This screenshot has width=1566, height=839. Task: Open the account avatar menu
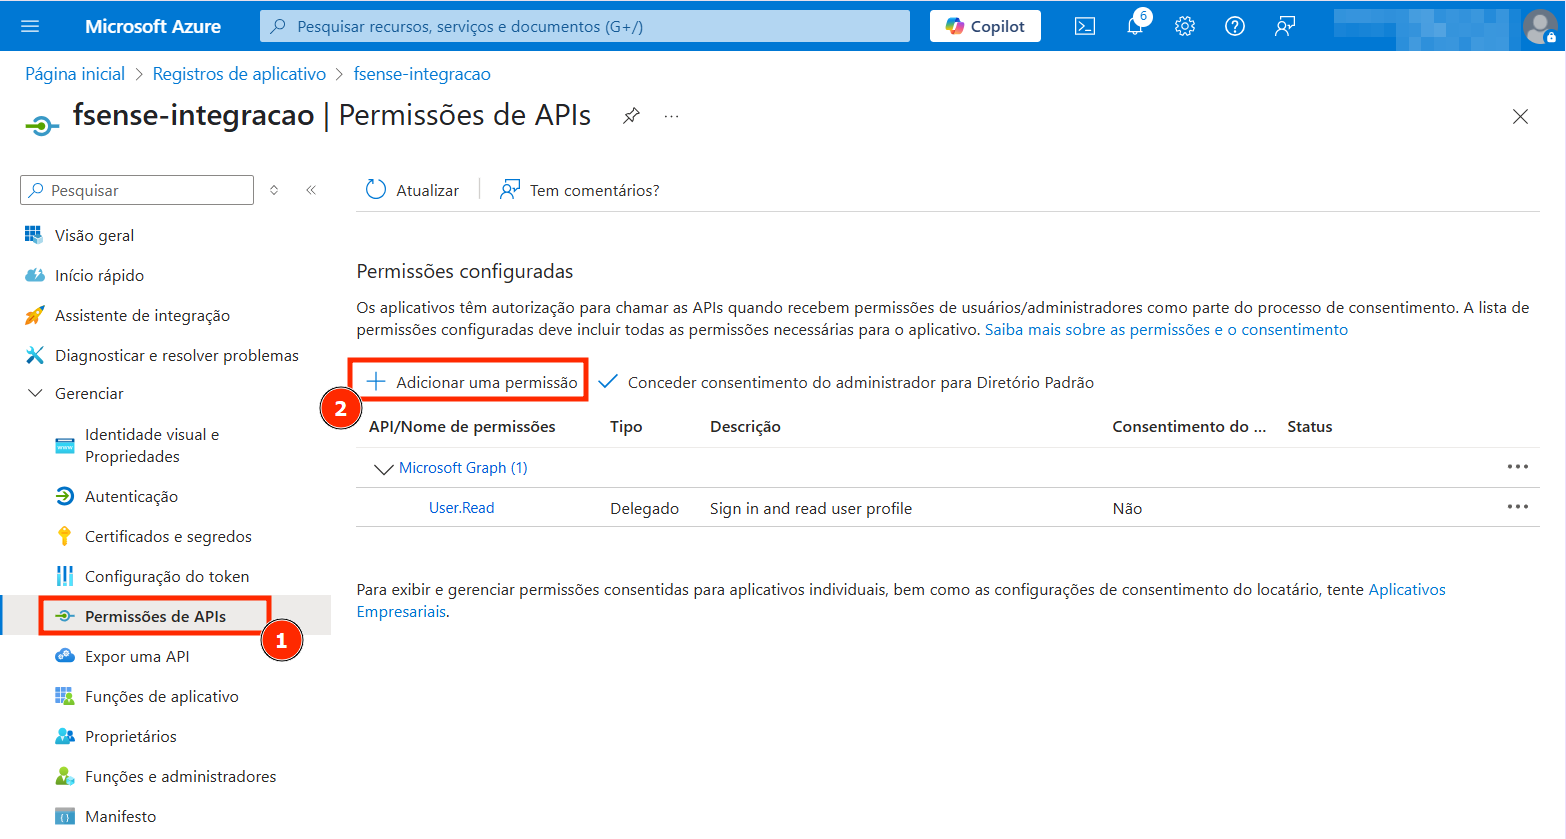(1539, 27)
